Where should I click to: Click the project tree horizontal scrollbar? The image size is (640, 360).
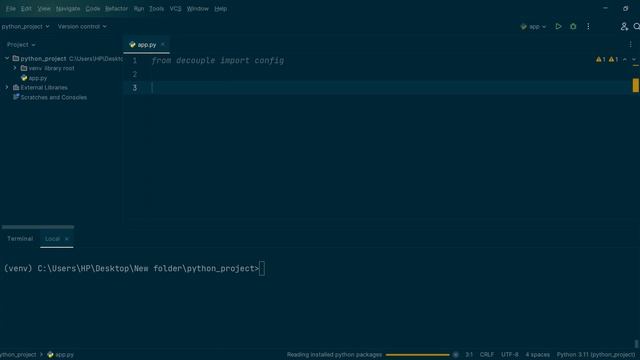pyautogui.click(x=38, y=227)
